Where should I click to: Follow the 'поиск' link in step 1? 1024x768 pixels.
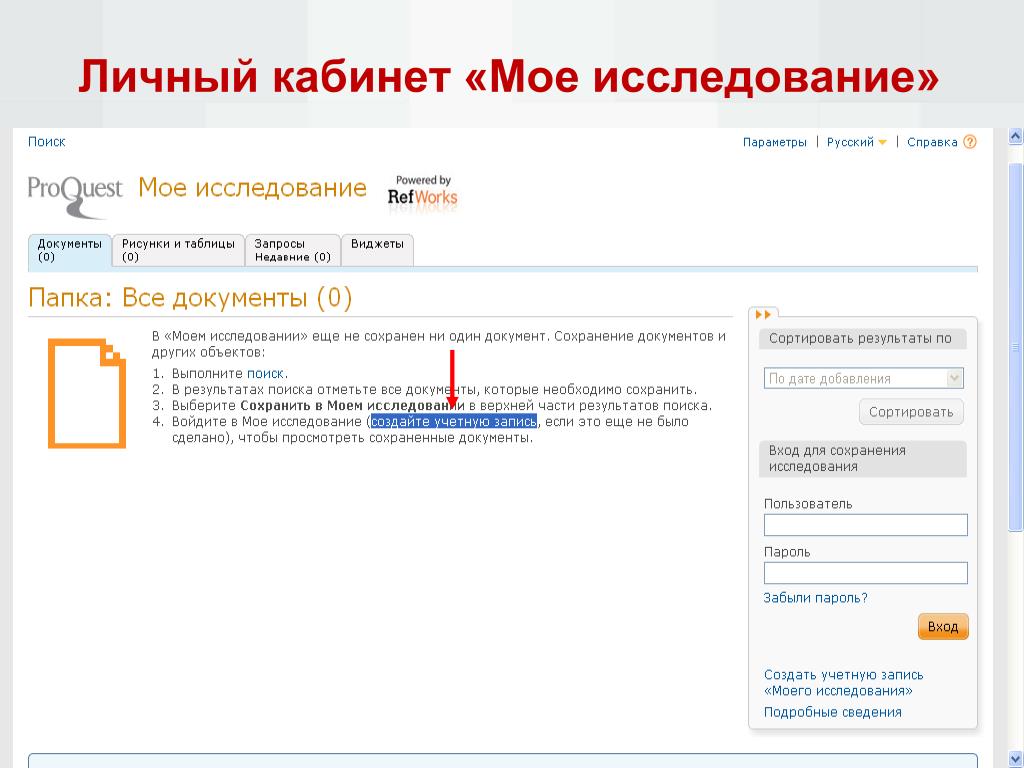point(265,374)
